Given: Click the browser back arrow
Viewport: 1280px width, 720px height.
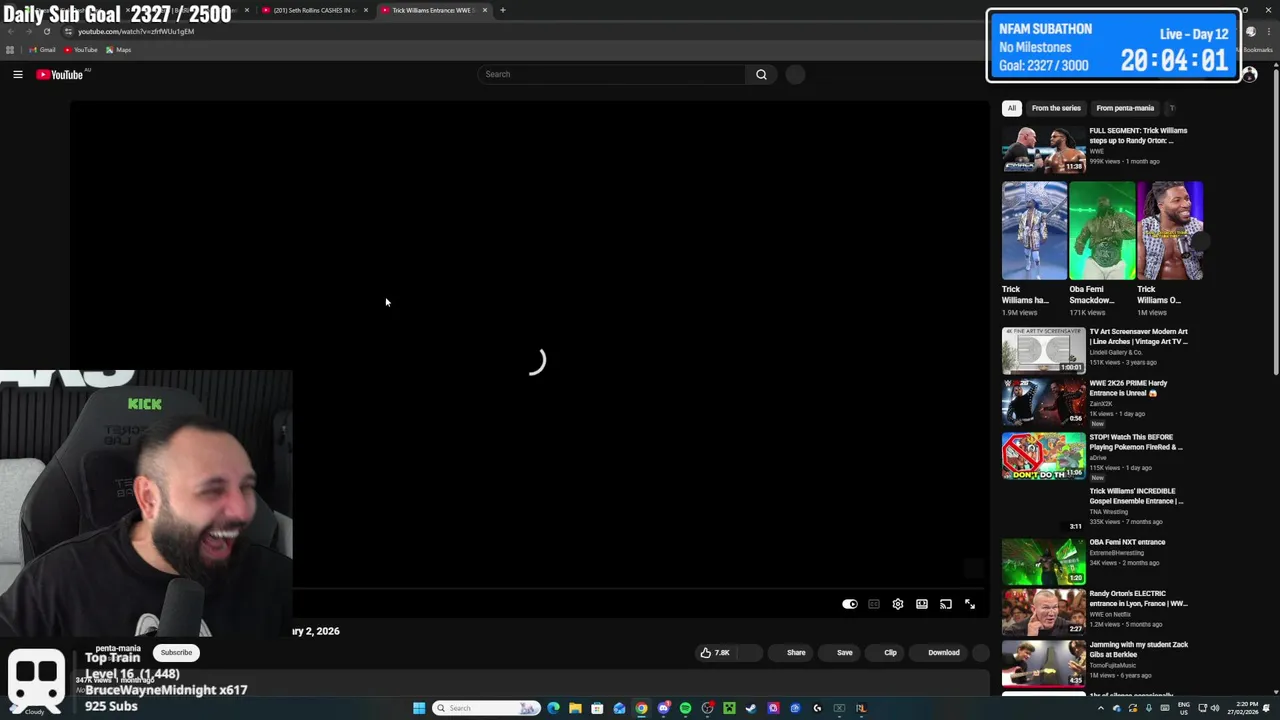Looking at the screenshot, I should point(11,31).
